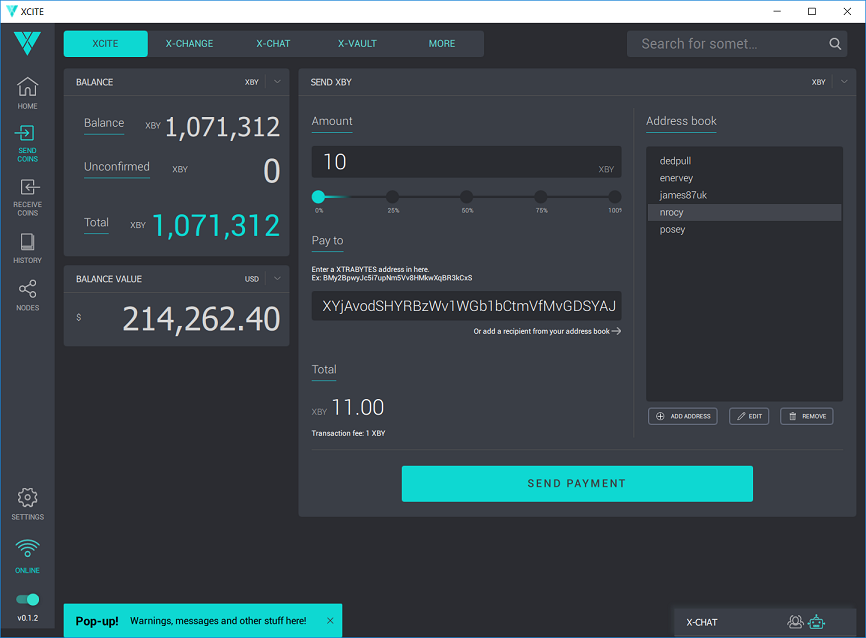This screenshot has width=866, height=638.
Task: Expand the Balance XBY currency dropdown
Action: (277, 82)
